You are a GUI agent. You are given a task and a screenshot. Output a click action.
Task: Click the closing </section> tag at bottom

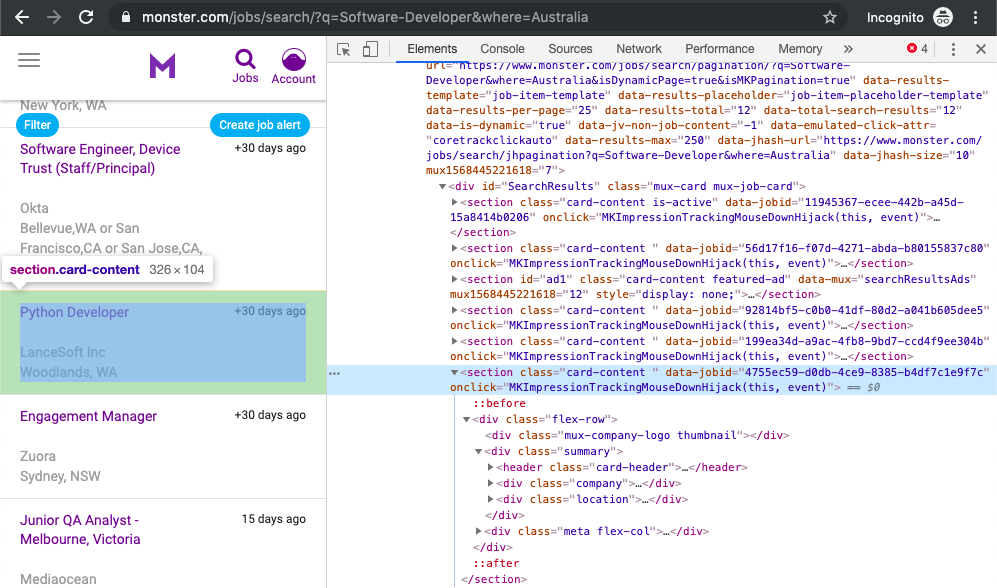[494, 579]
